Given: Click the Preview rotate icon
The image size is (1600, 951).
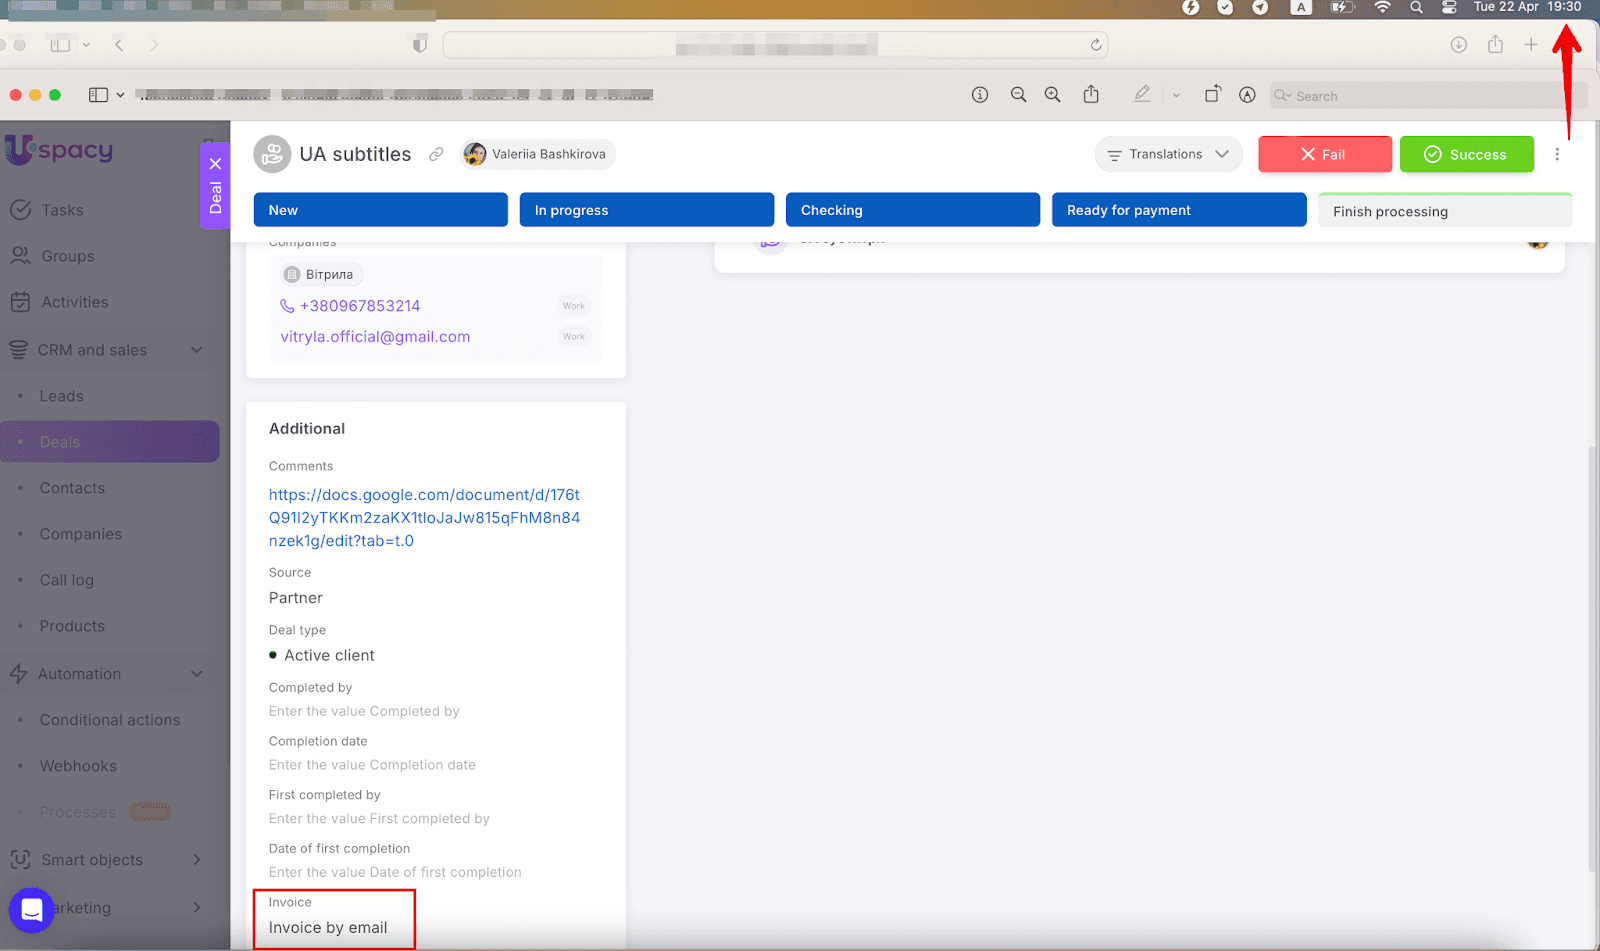Looking at the screenshot, I should [1212, 95].
